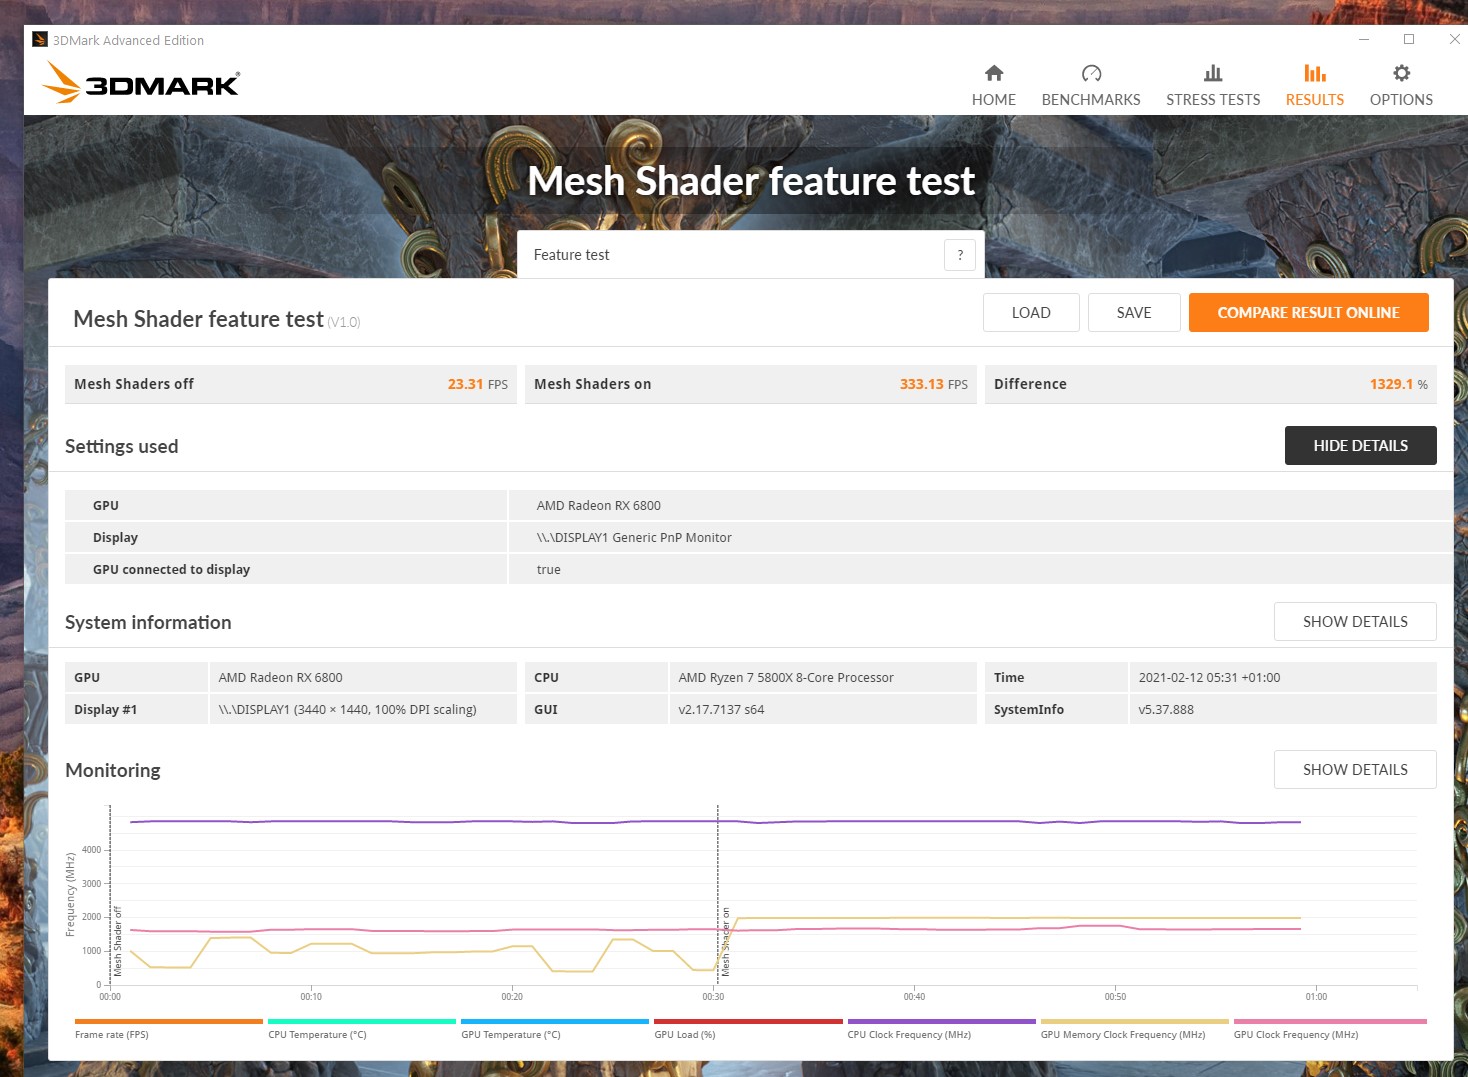This screenshot has width=1468, height=1077.
Task: Click the Mesh Shaders off 23.31 FPS score
Action: [x=477, y=384]
